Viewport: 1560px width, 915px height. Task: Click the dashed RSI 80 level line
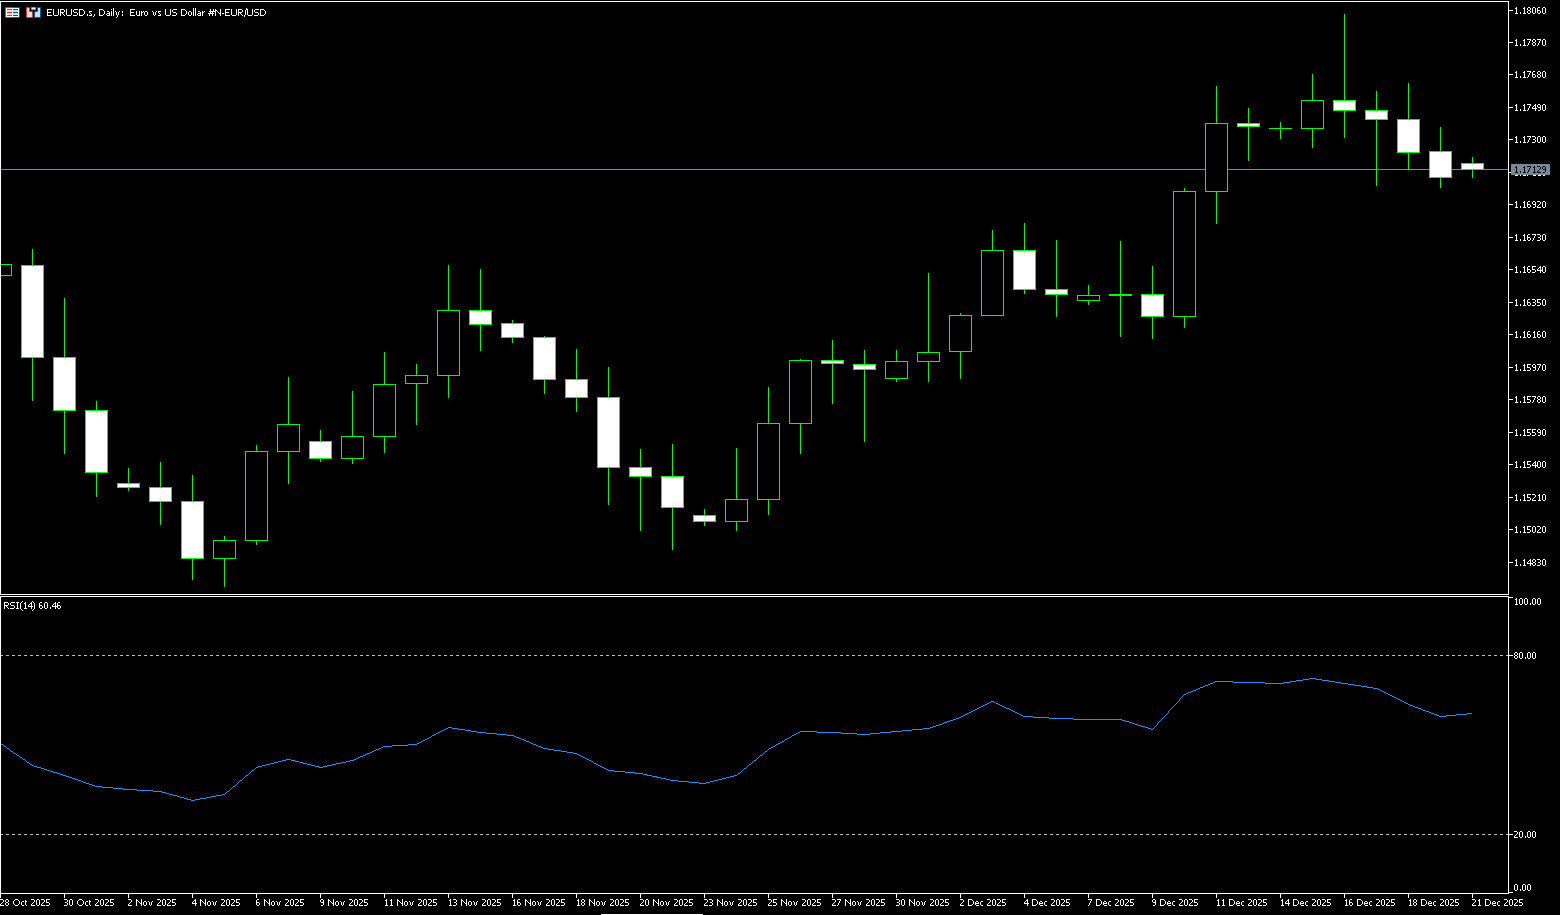pos(700,656)
